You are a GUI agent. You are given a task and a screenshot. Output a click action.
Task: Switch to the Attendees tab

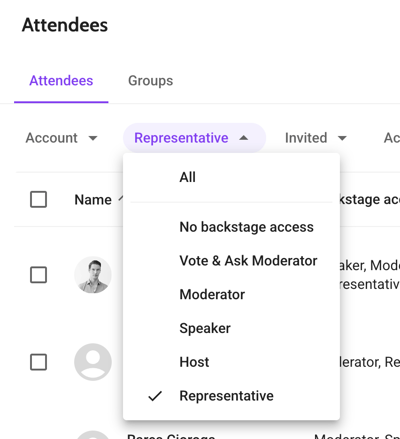[61, 81]
